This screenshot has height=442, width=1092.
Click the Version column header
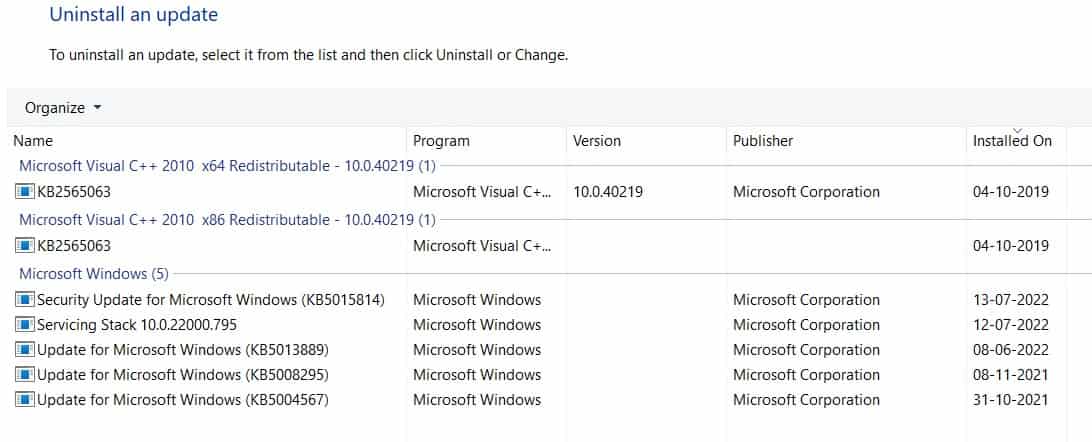coord(597,141)
